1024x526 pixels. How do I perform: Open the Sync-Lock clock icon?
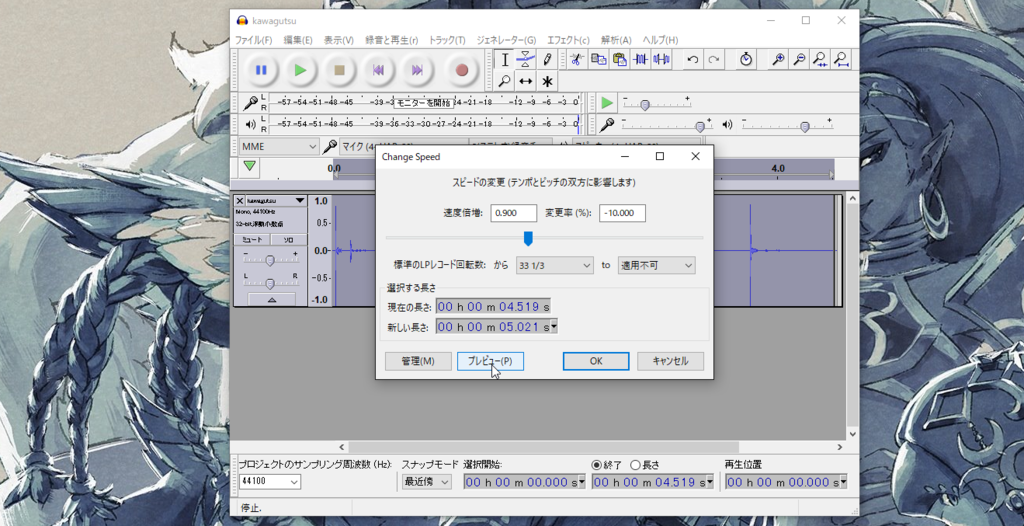[746, 59]
